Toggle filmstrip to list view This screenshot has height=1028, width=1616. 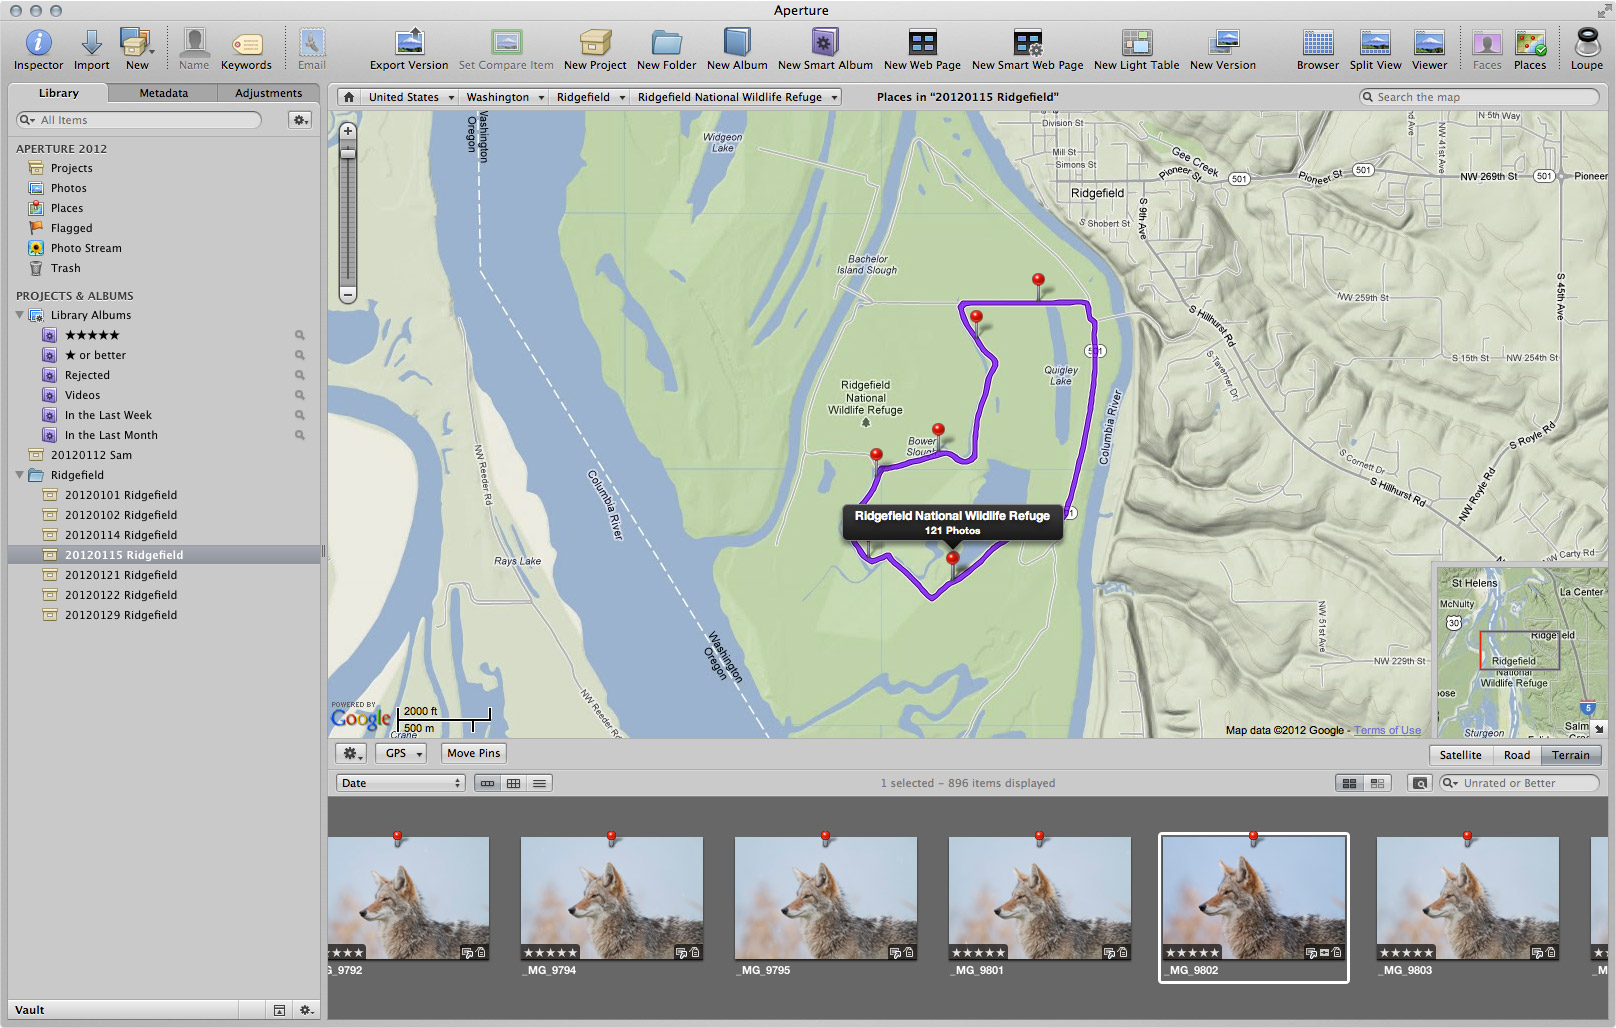point(540,783)
